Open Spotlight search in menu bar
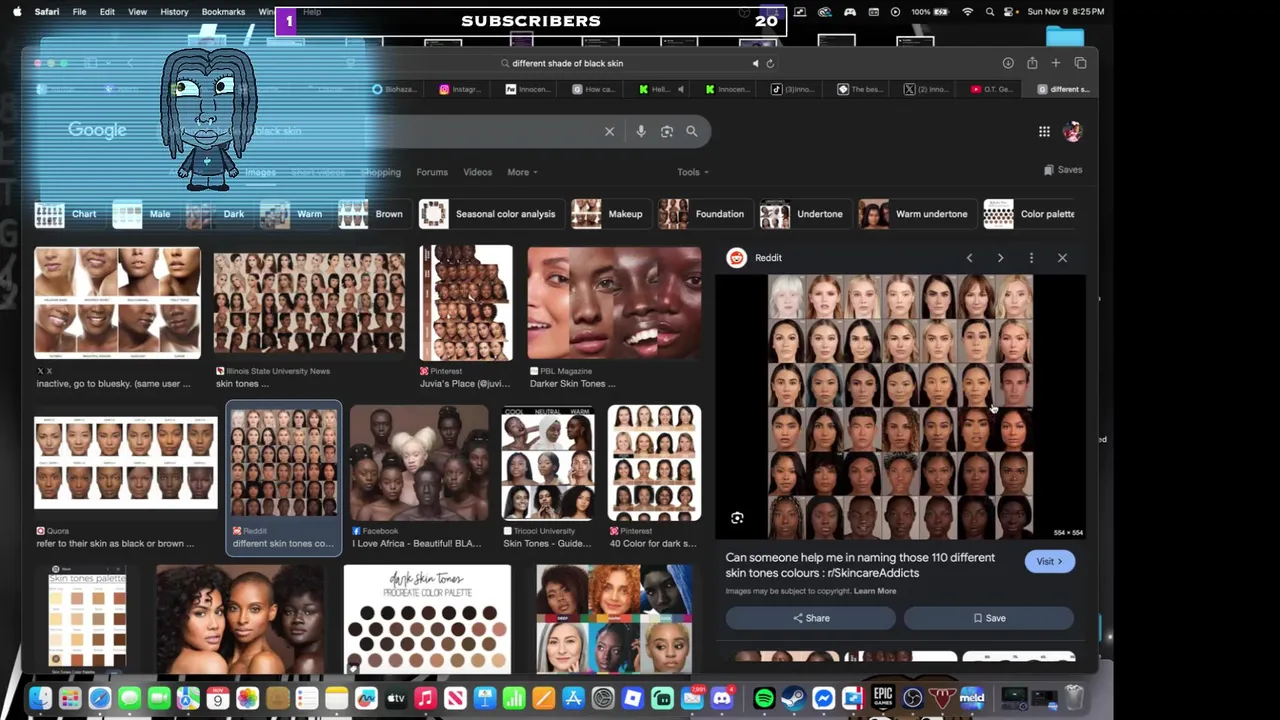 tap(990, 12)
